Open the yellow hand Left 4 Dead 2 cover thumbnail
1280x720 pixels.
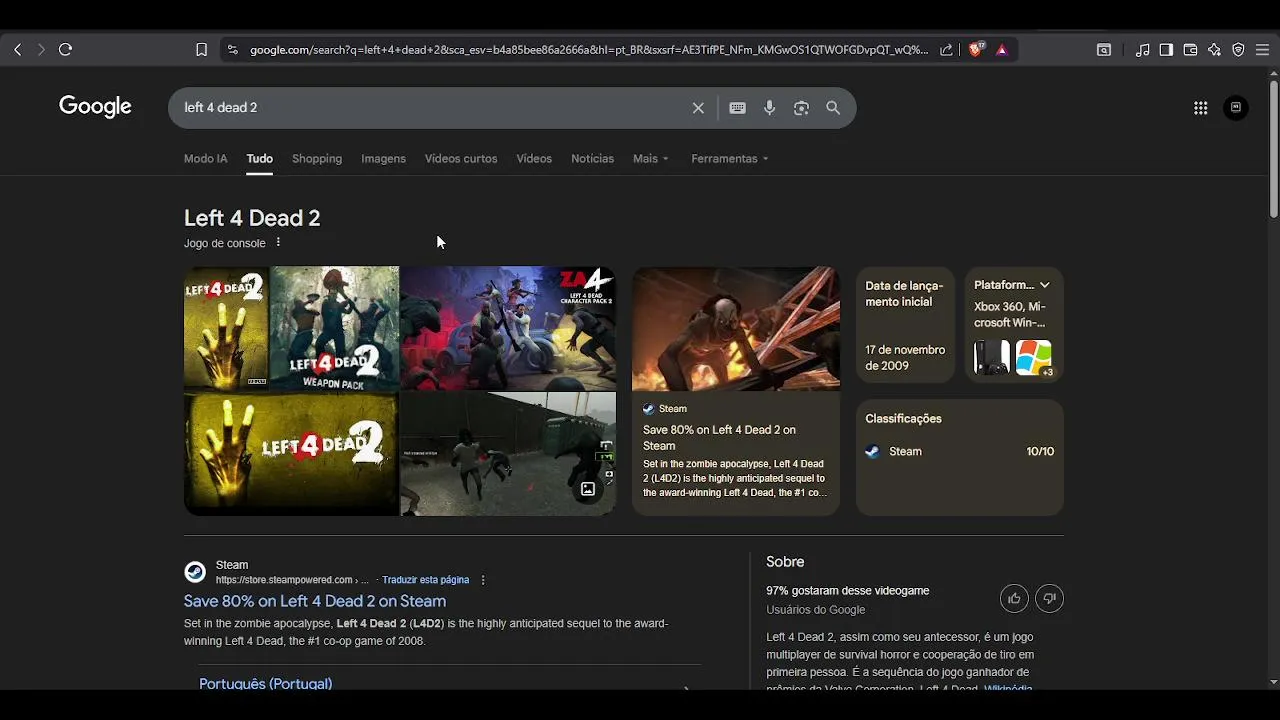[x=226, y=328]
